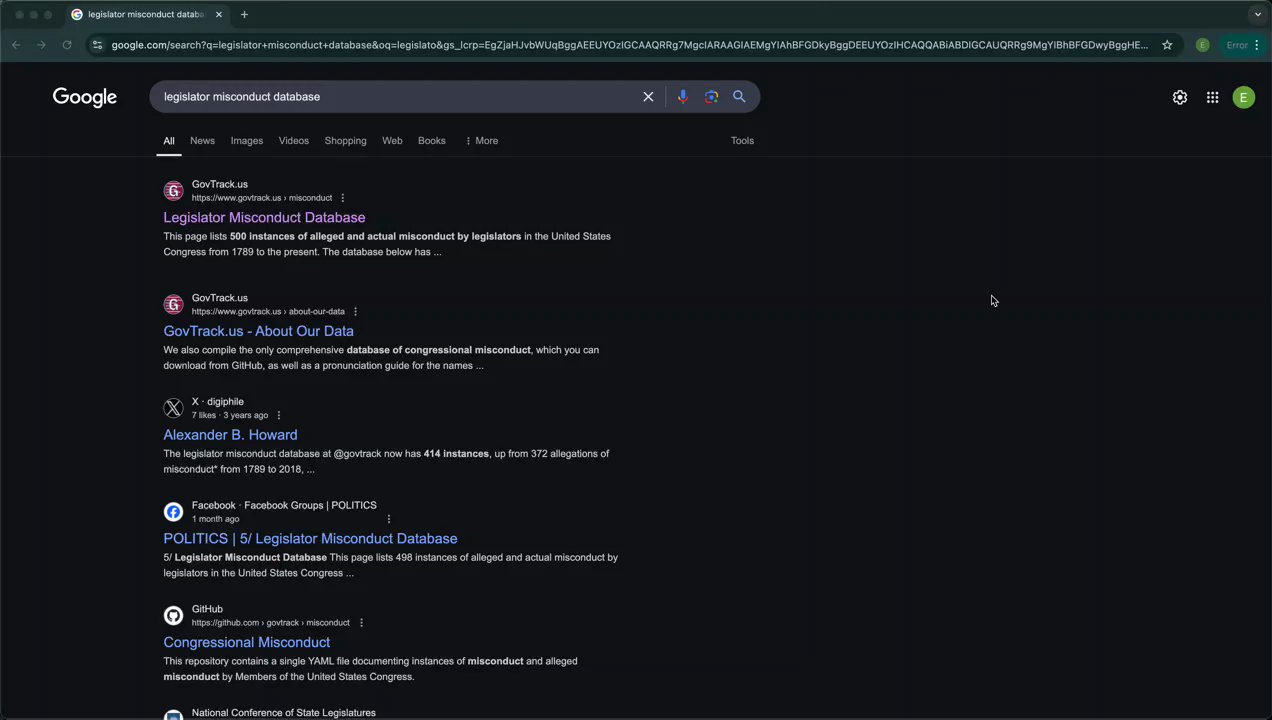Image resolution: width=1272 pixels, height=720 pixels.
Task: Open the Legislator Misconduct Database link
Action: [x=264, y=218]
